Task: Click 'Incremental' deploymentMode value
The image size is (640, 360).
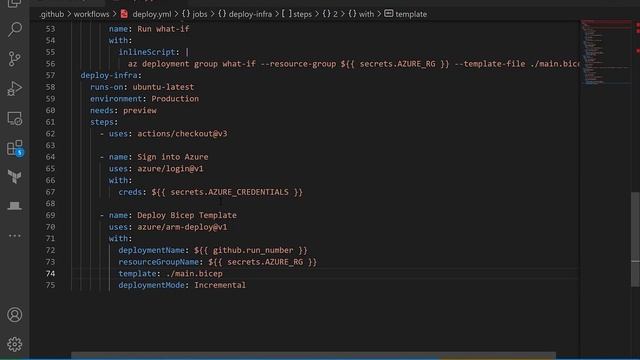Action: pos(220,285)
